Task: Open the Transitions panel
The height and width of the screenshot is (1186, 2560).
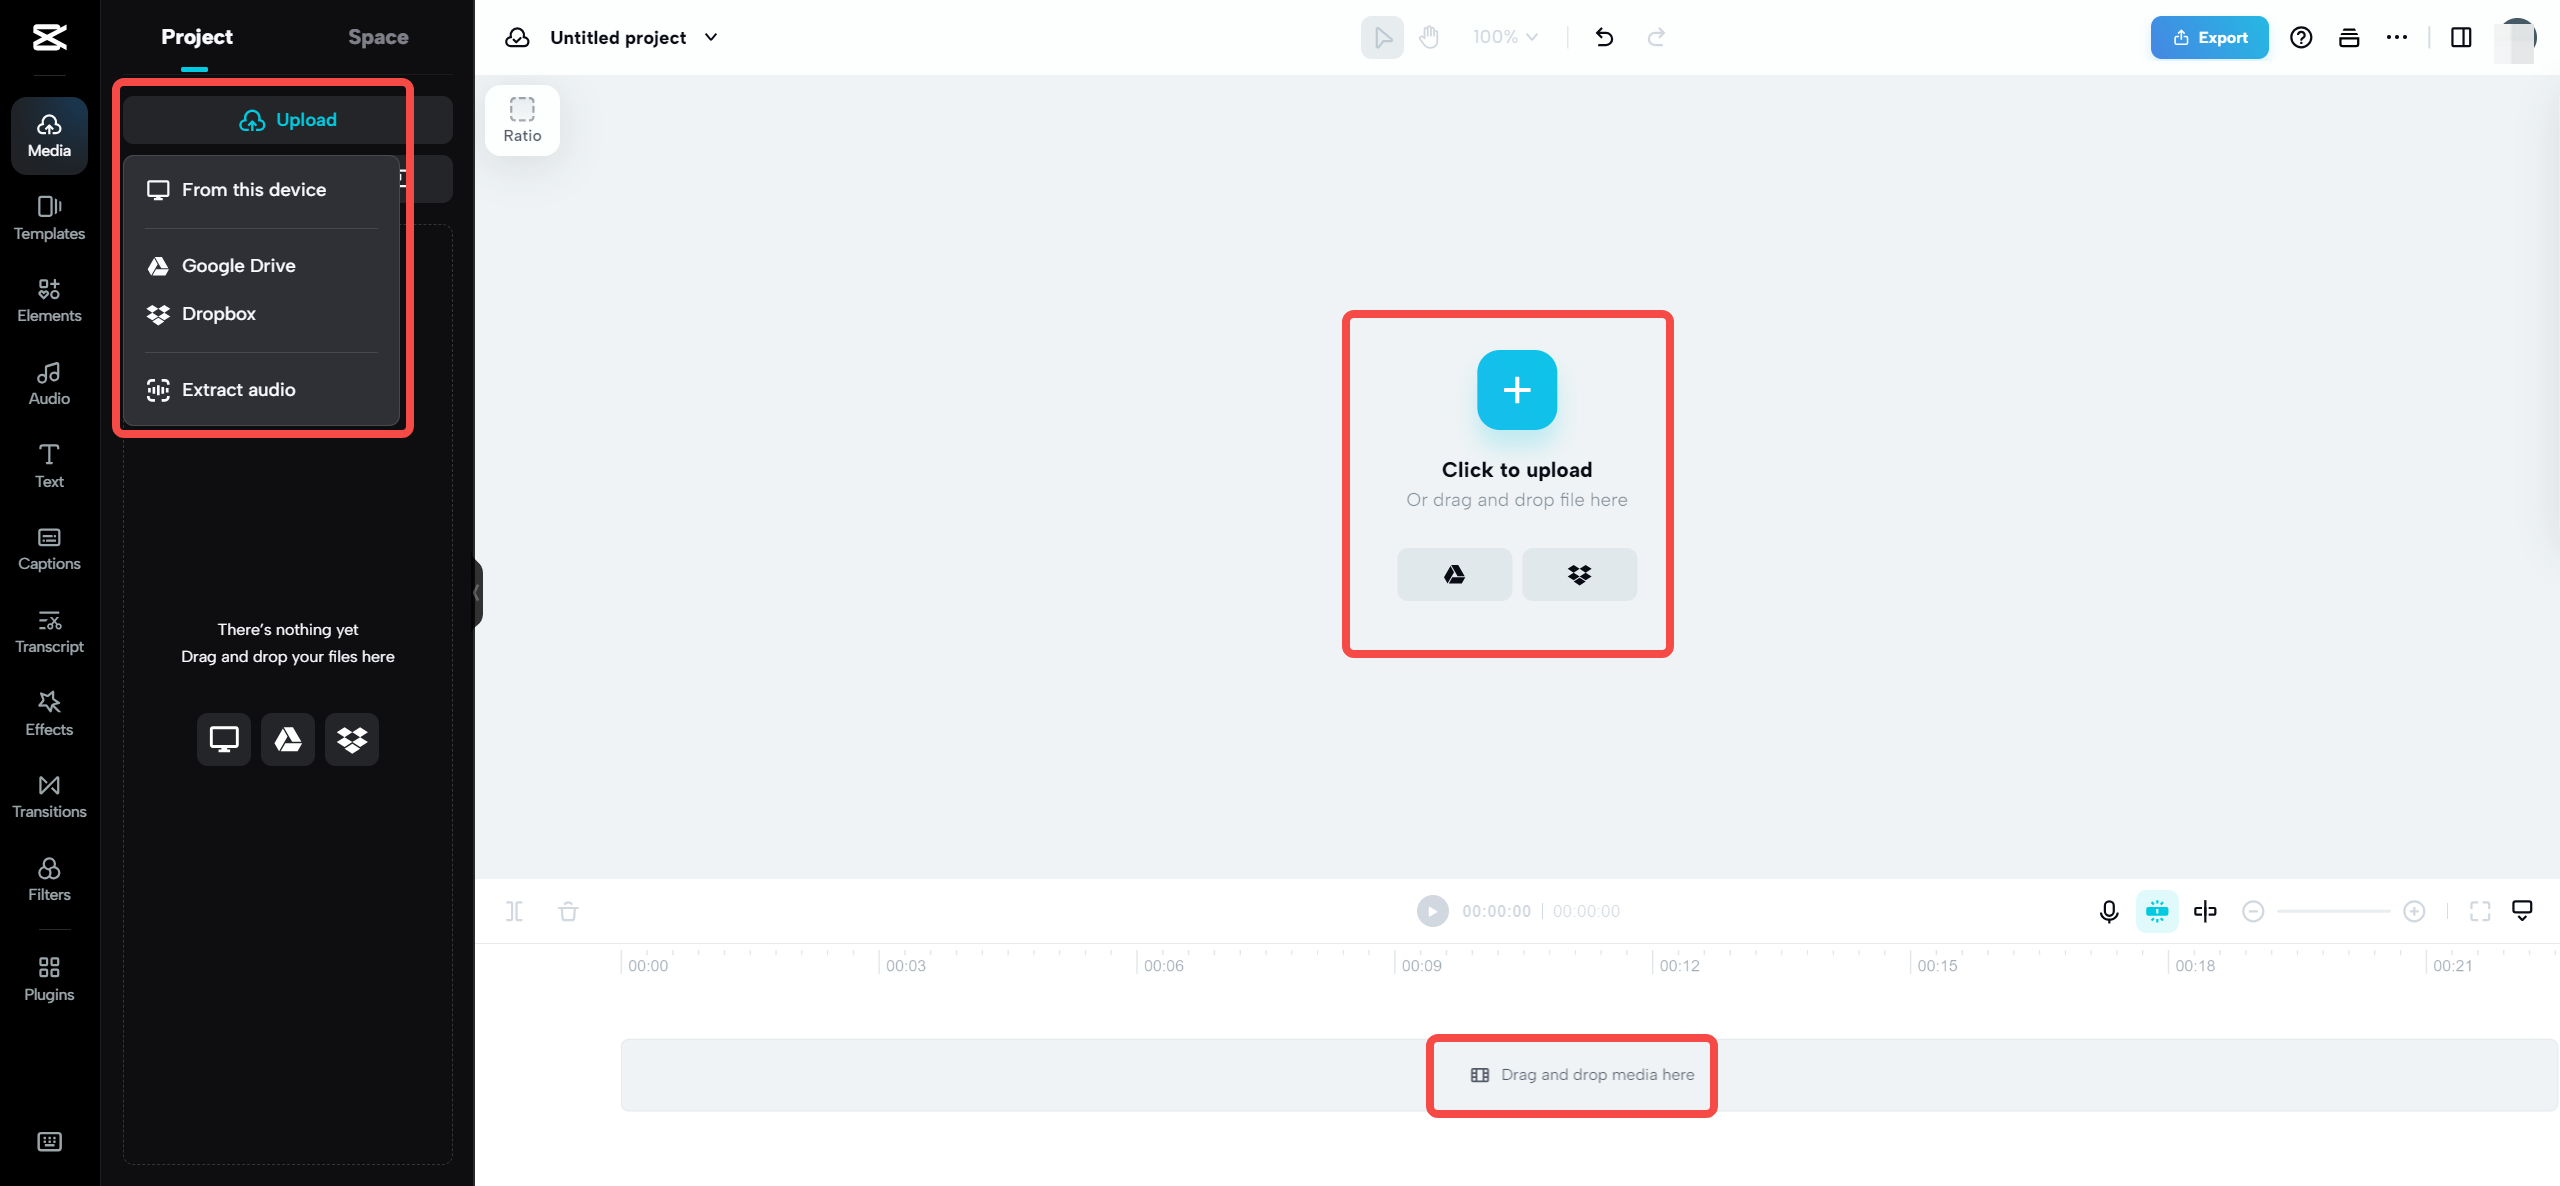Action: [x=47, y=796]
